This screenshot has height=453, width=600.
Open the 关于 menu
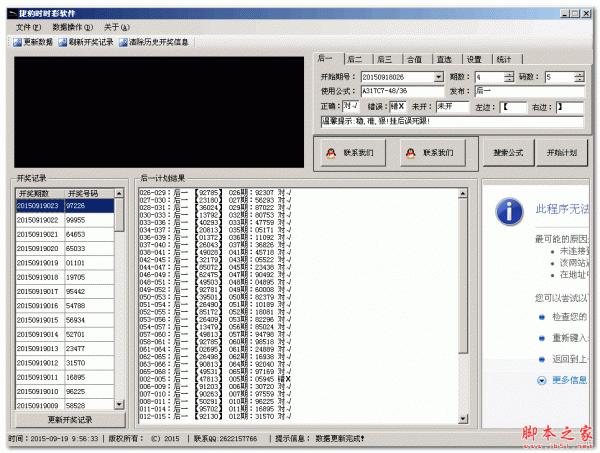pos(117,28)
